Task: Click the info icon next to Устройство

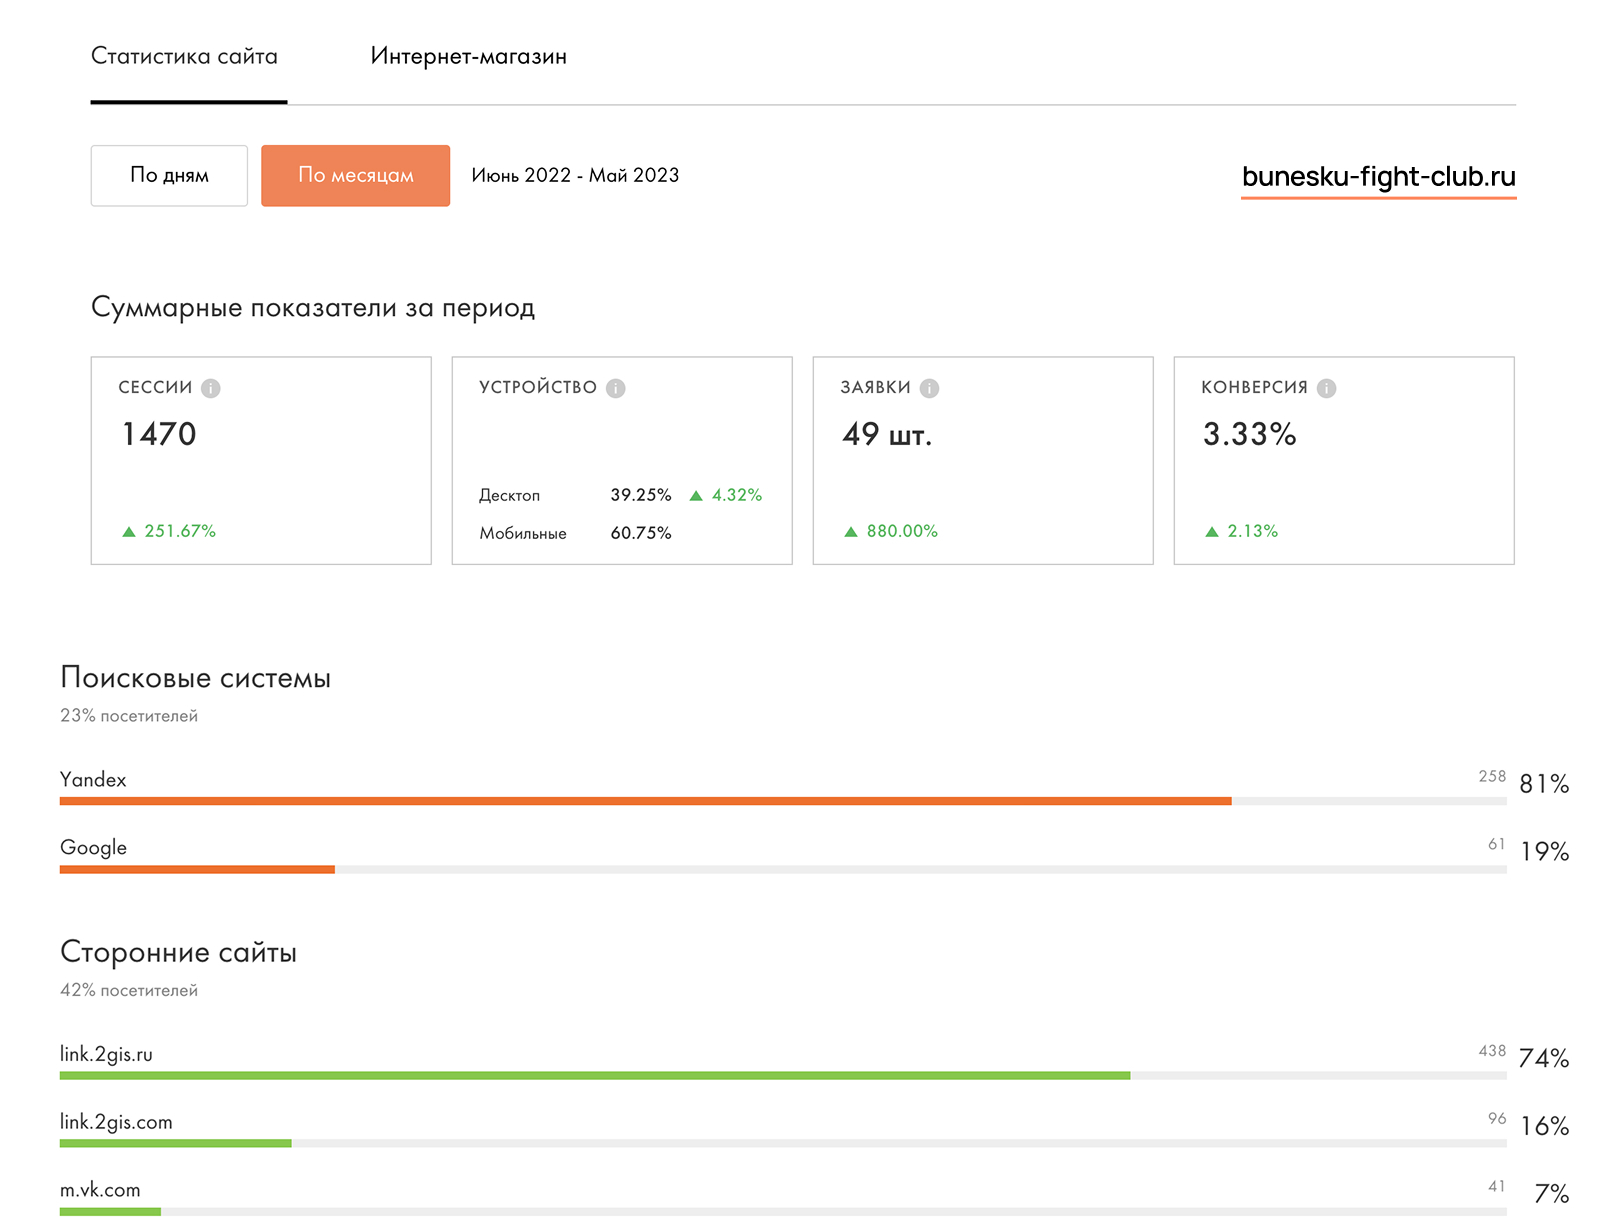Action: pyautogui.click(x=615, y=388)
